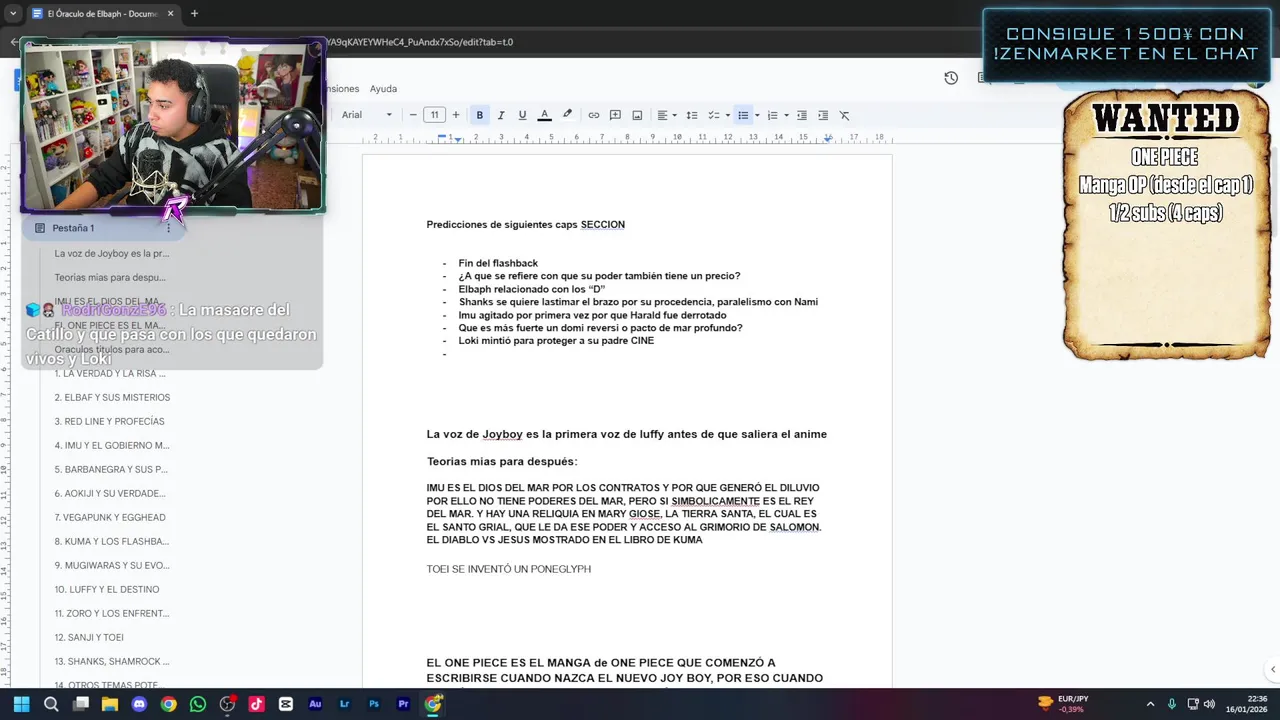The image size is (1280, 720).
Task: Decrease font size with minus button
Action: pyautogui.click(x=413, y=115)
